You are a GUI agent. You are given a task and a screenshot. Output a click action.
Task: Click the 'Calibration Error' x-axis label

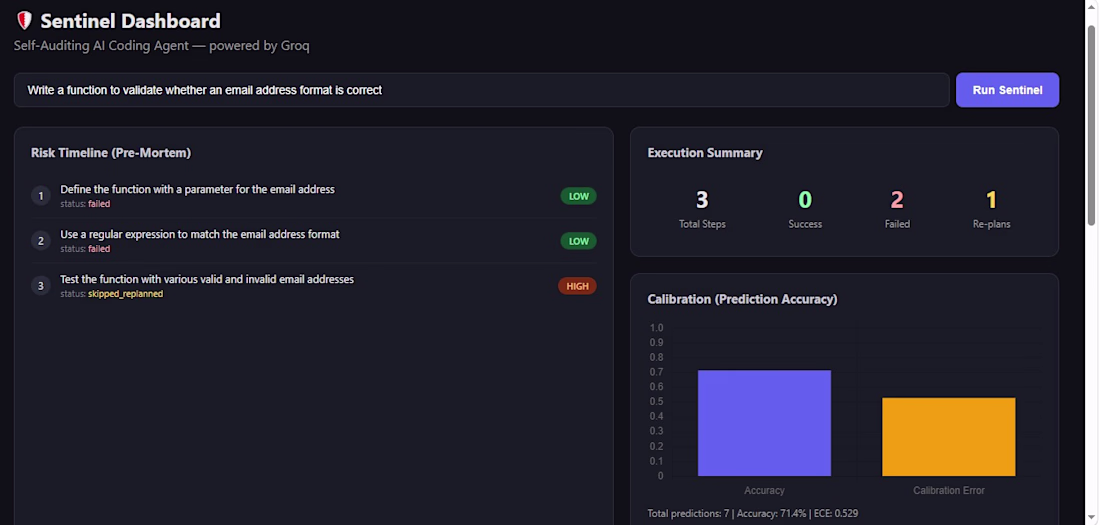948,491
